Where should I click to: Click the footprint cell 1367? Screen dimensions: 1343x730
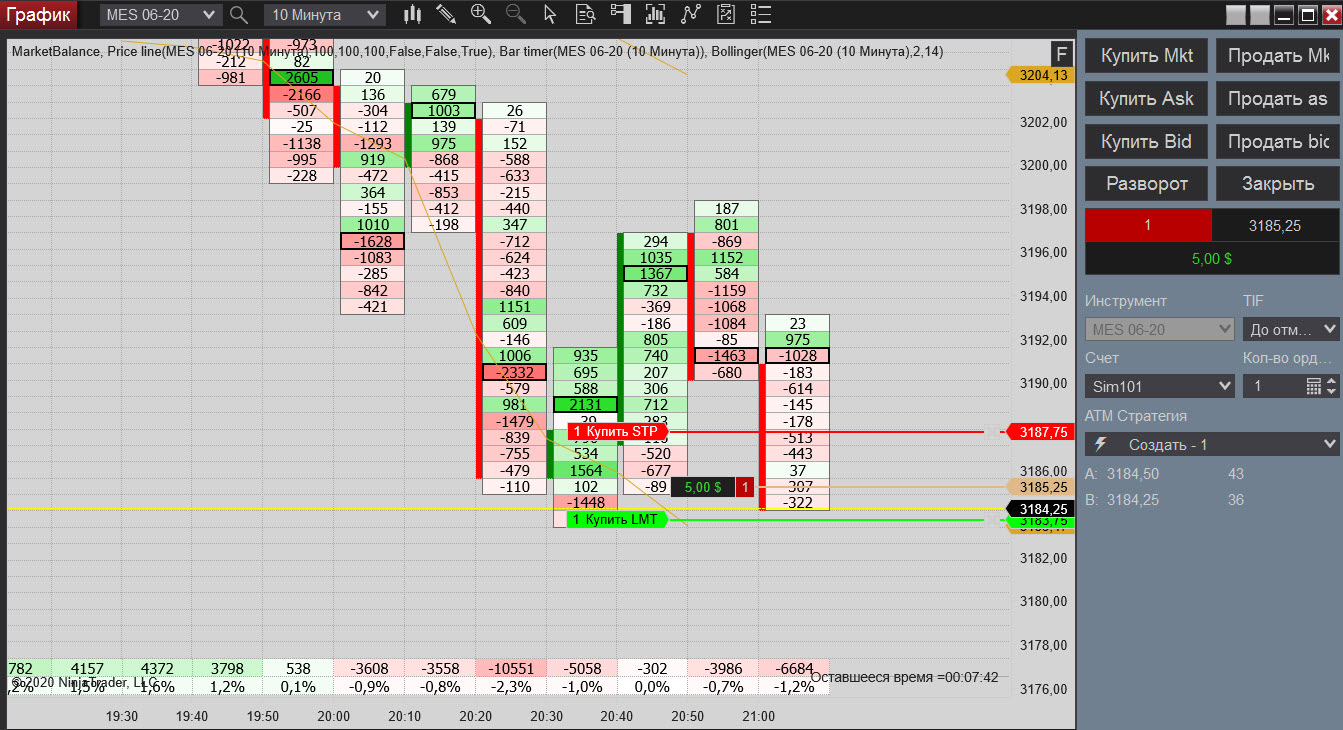656,274
